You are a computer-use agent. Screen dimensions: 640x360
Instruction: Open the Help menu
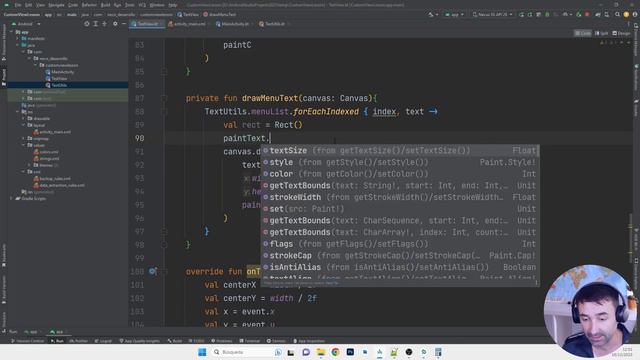173,5
